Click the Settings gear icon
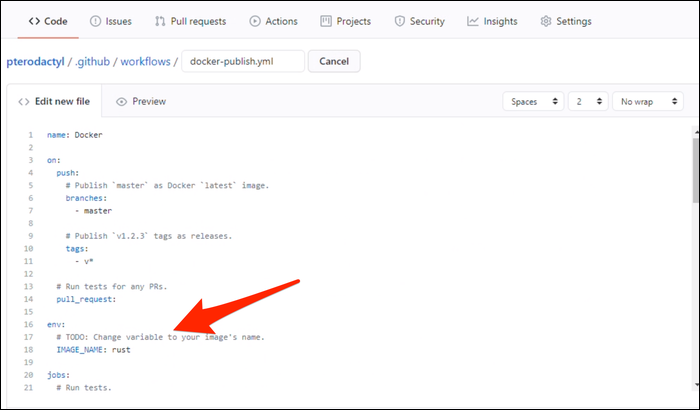Viewport: 700px width, 410px height. tap(546, 21)
